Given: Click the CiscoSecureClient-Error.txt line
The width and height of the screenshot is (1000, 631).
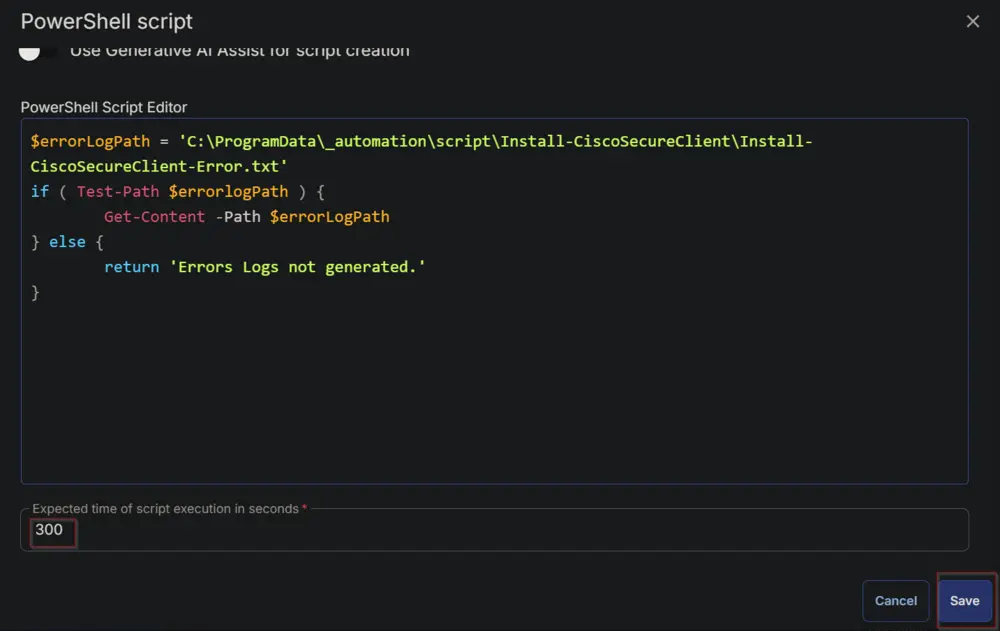Looking at the screenshot, I should [159, 167].
